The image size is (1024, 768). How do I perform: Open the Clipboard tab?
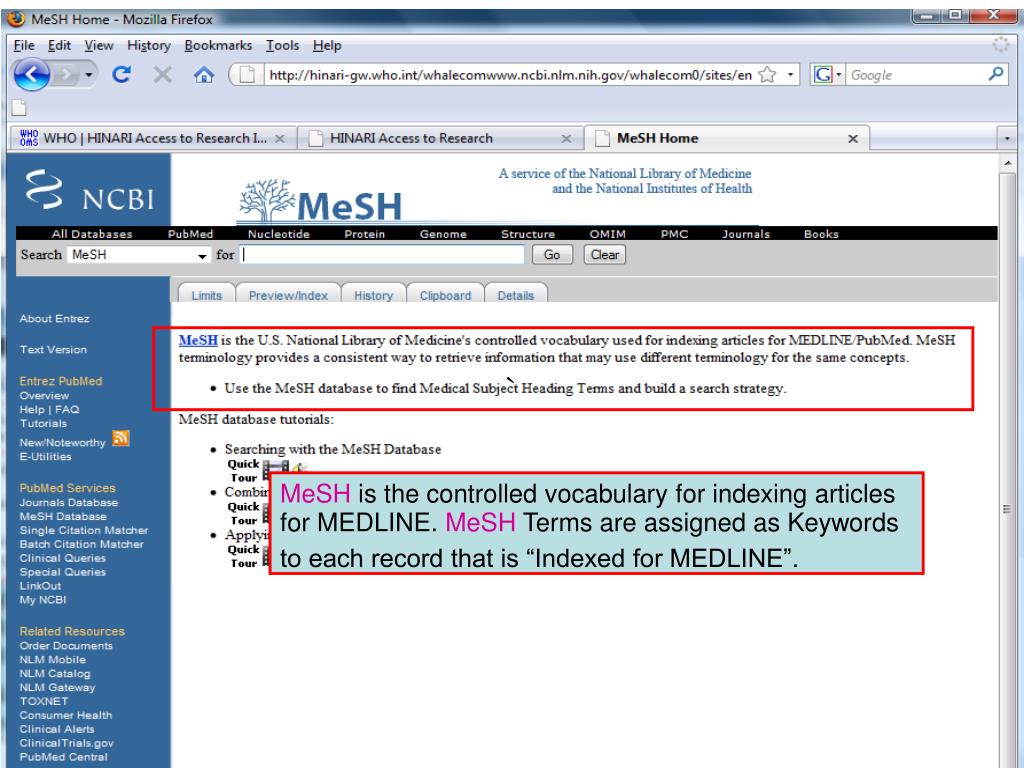445,295
